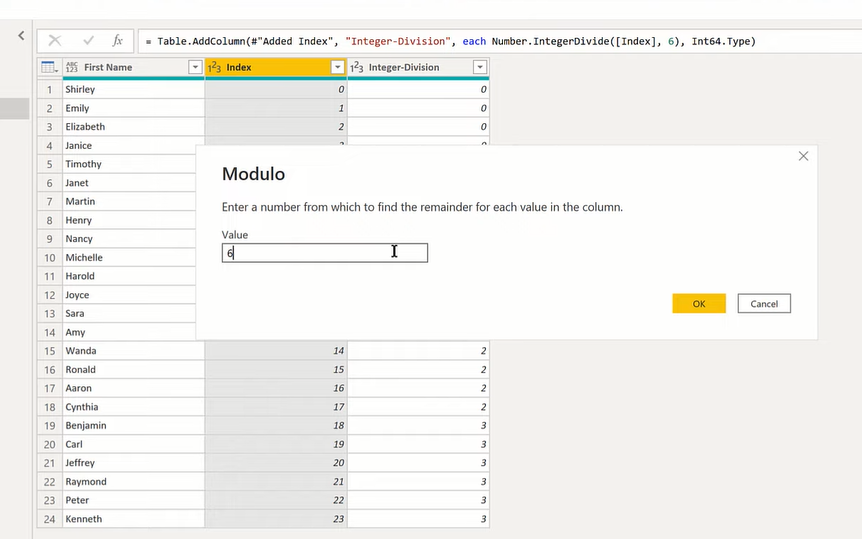Select the cell containing Ronald
Viewport: 862px width, 539px height.
[134, 370]
